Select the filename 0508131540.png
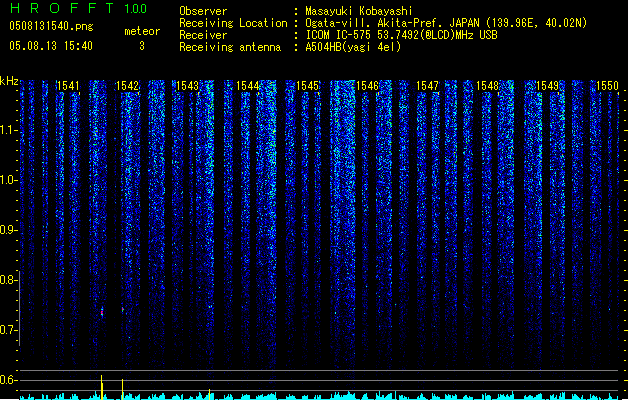629x400 pixels. point(51,27)
